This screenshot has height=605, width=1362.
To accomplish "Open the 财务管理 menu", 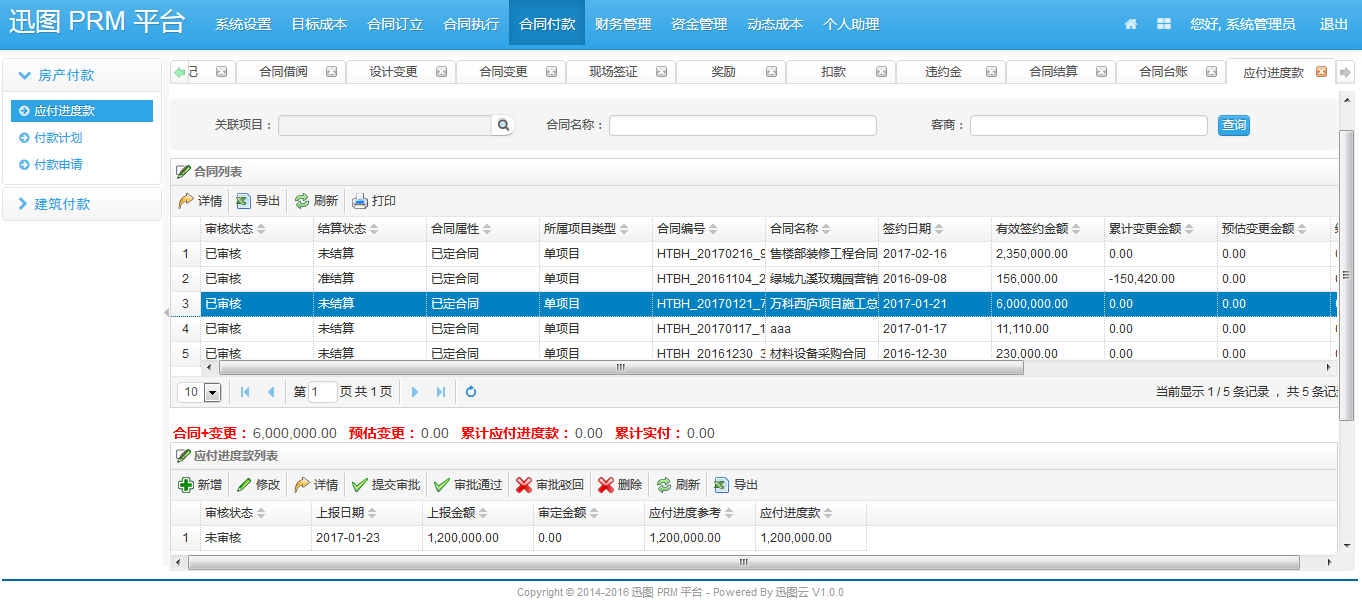I will point(623,24).
